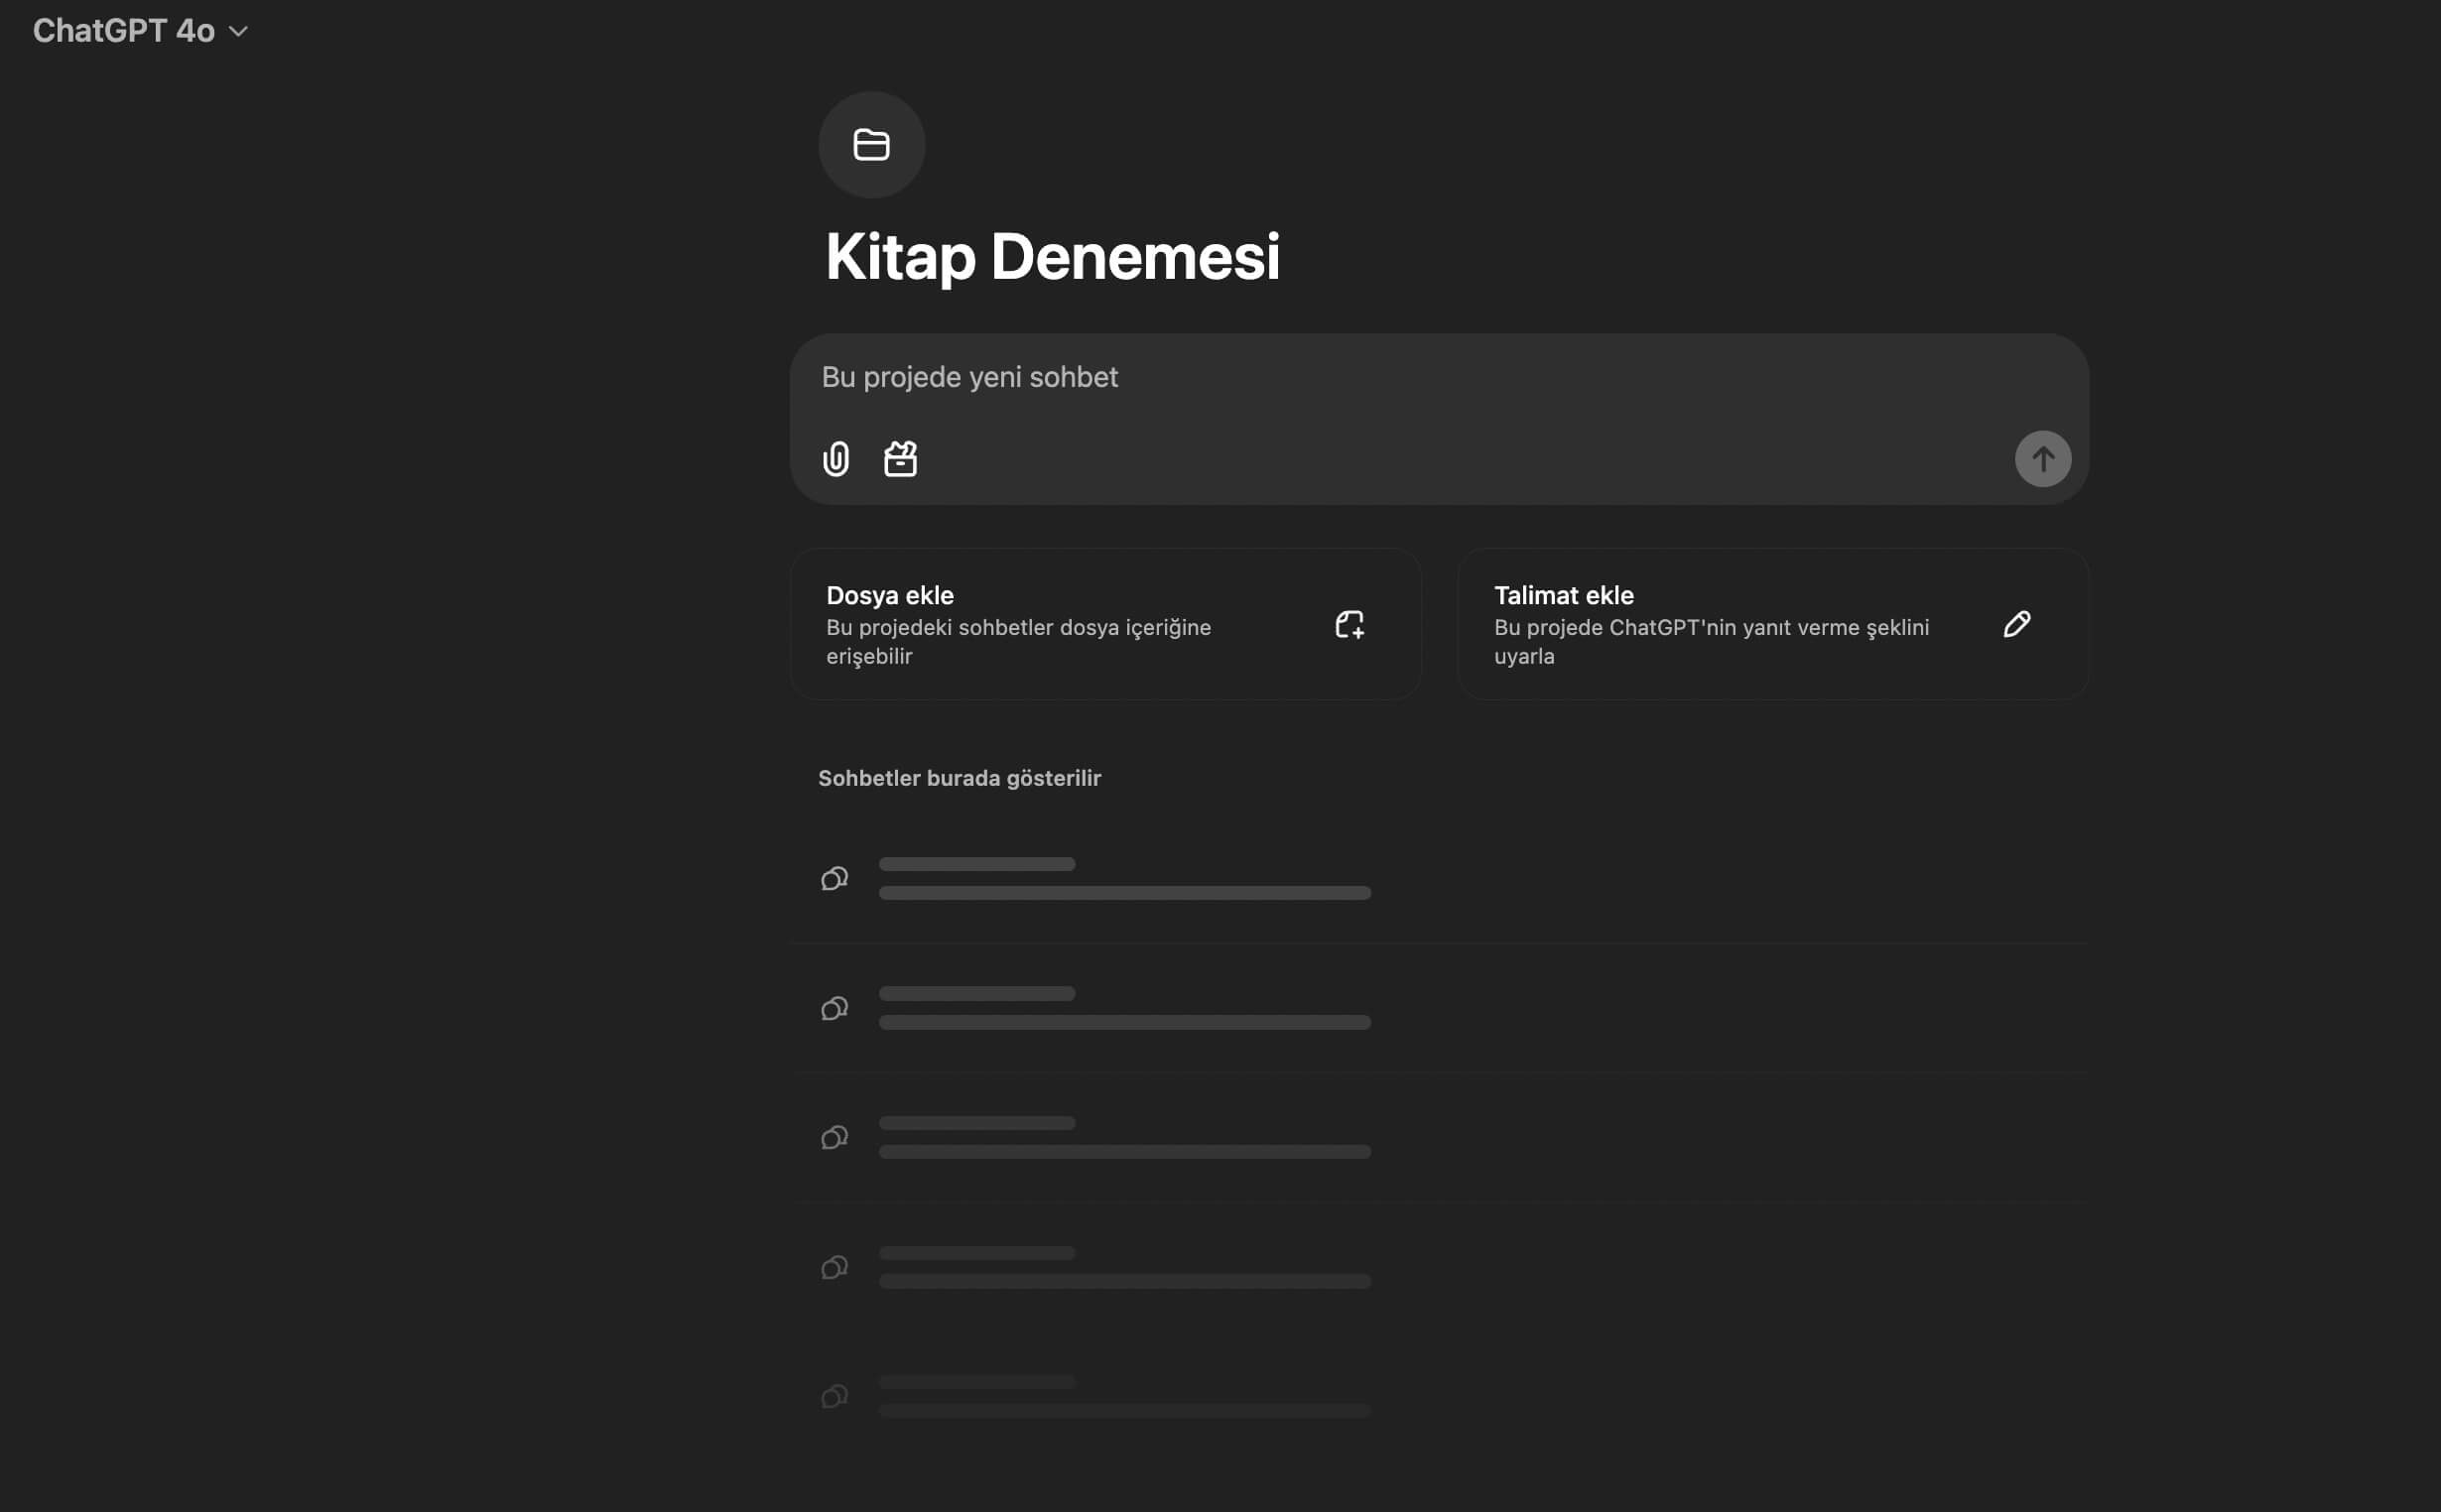This screenshot has width=2441, height=1512.
Task: Click the paperclip attach file icon
Action: pos(836,459)
